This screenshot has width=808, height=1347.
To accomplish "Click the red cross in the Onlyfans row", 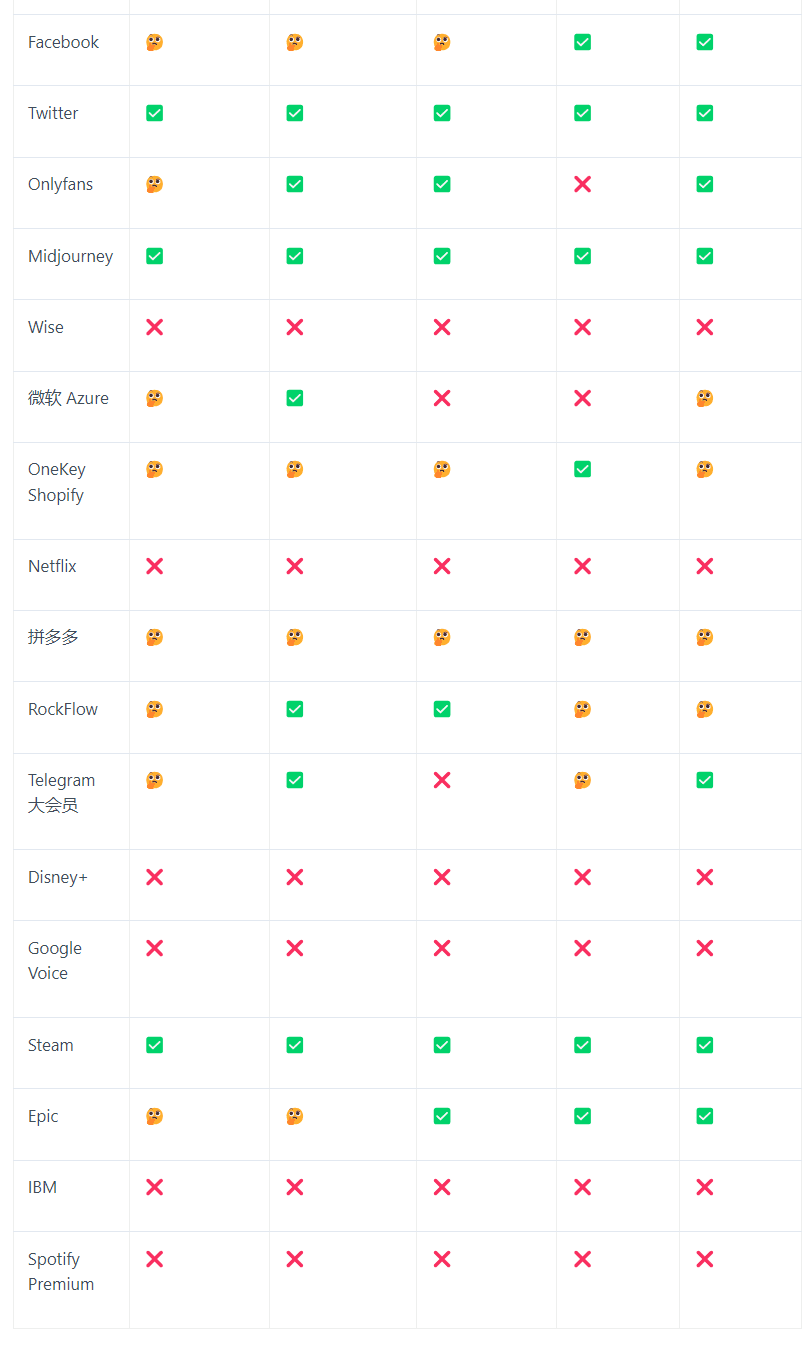I will 582,184.
